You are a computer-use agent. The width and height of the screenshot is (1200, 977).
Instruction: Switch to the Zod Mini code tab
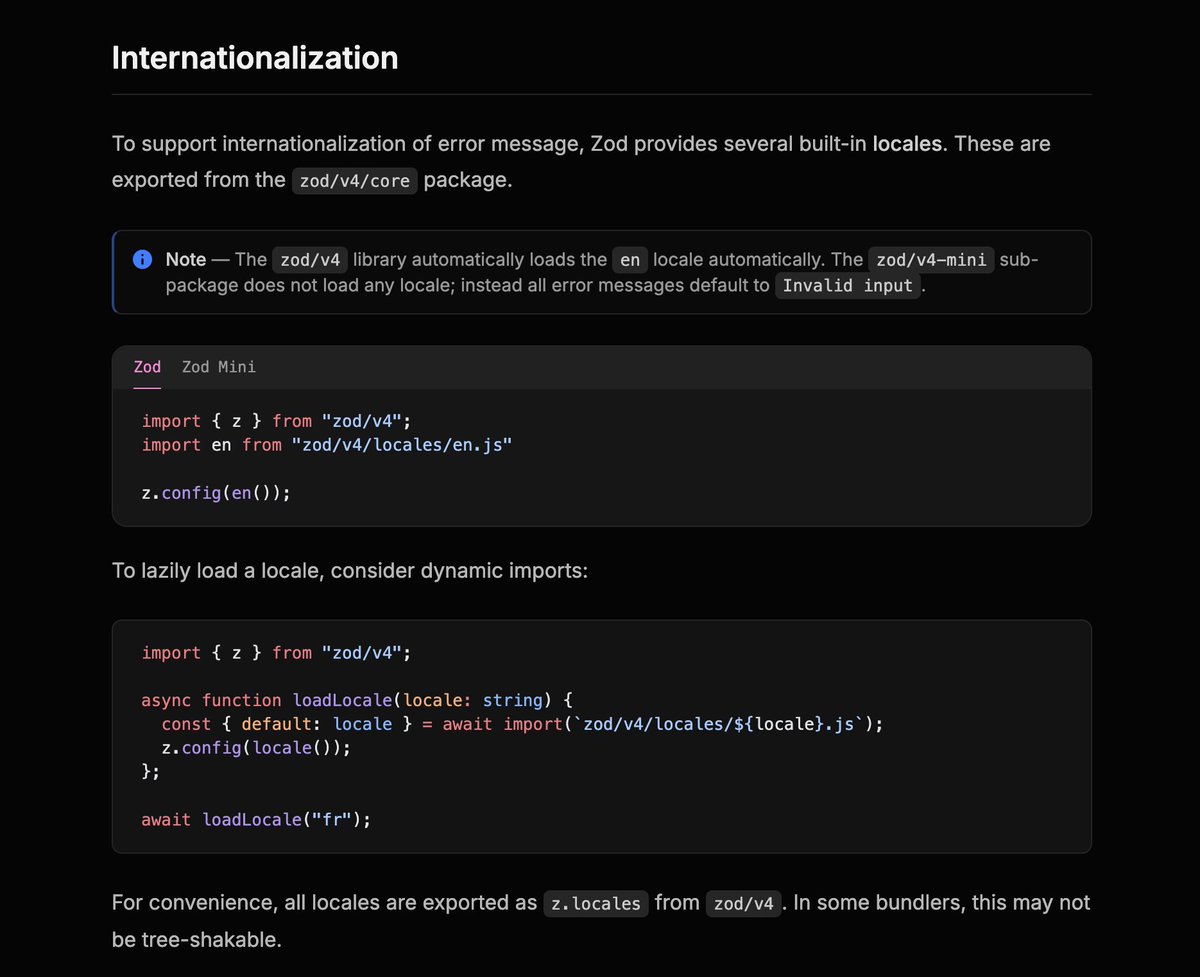[219, 367]
